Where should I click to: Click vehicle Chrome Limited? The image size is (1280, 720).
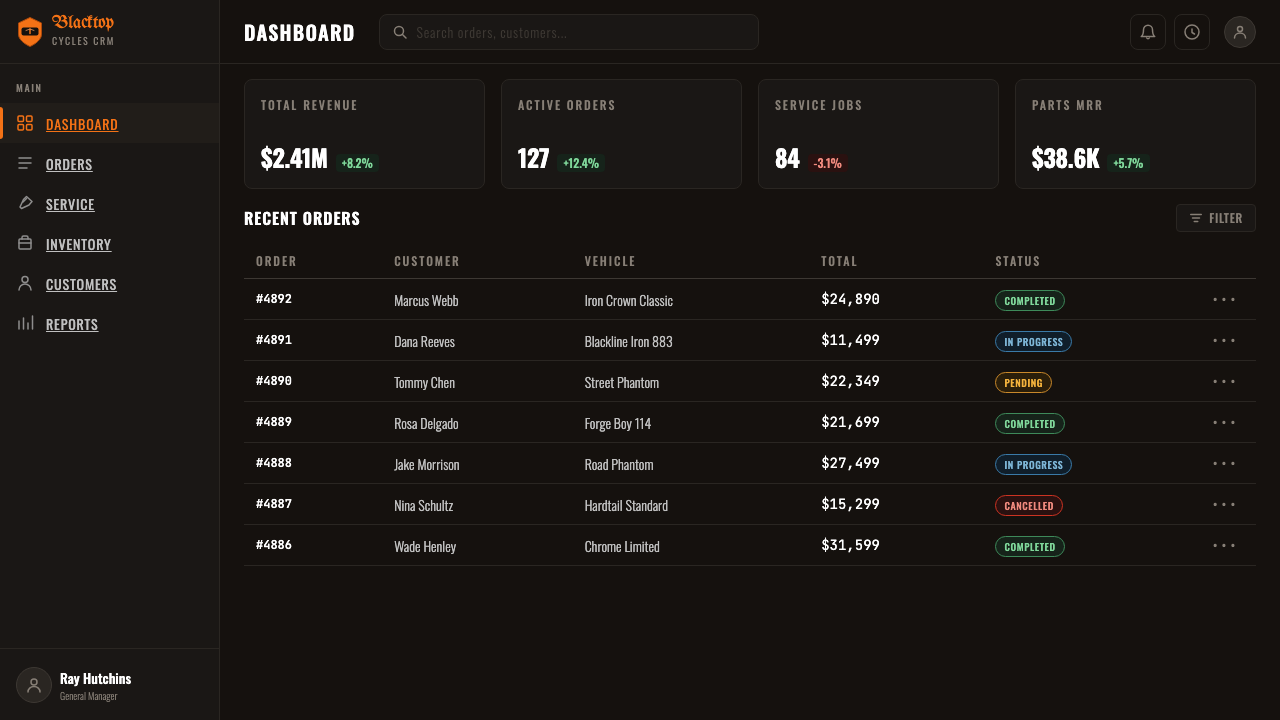pos(622,546)
